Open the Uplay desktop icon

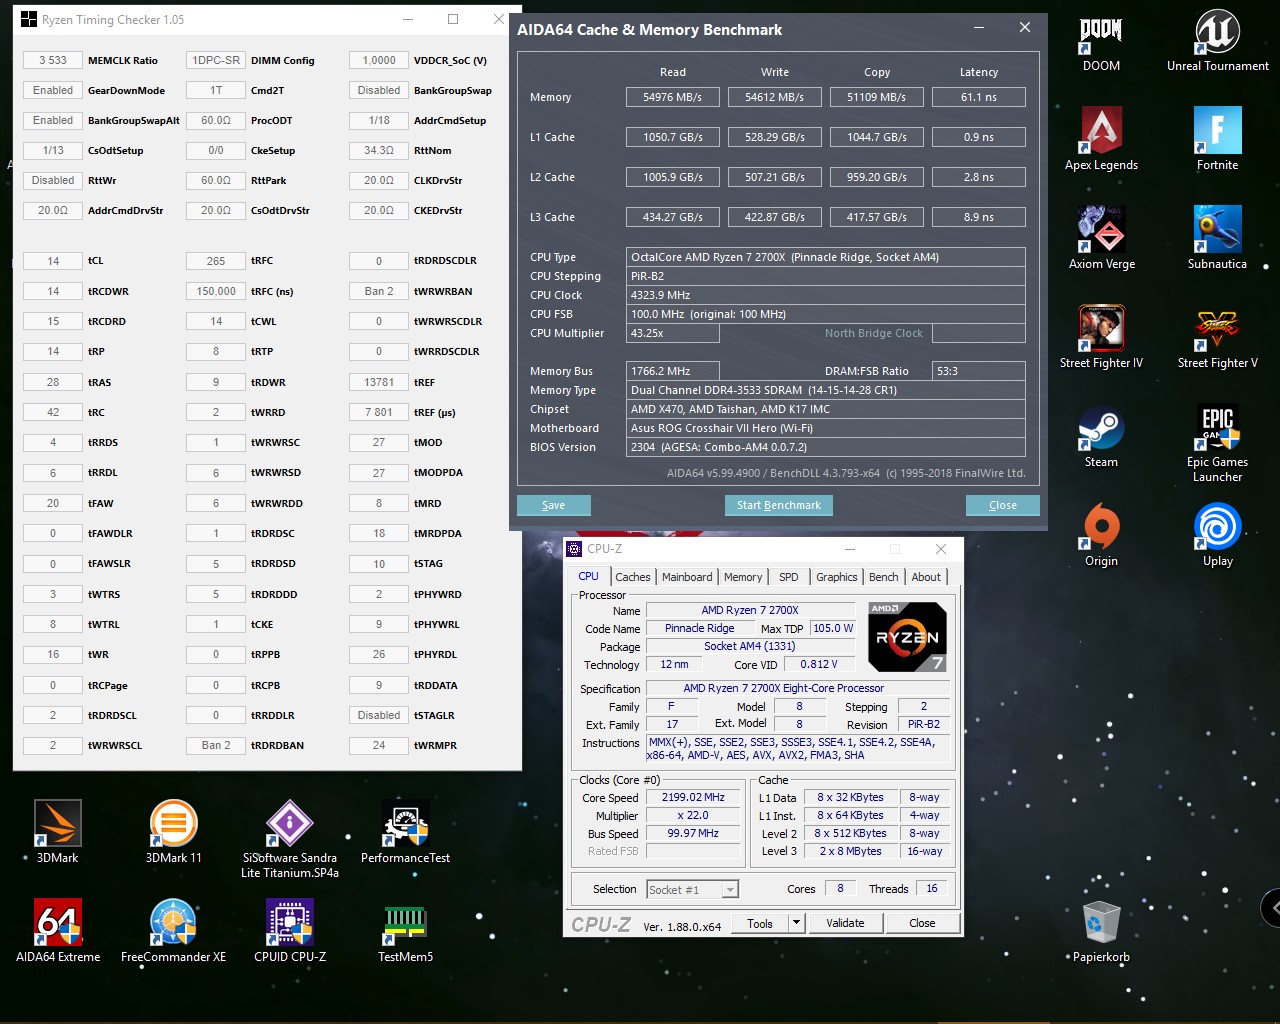coord(1217,536)
